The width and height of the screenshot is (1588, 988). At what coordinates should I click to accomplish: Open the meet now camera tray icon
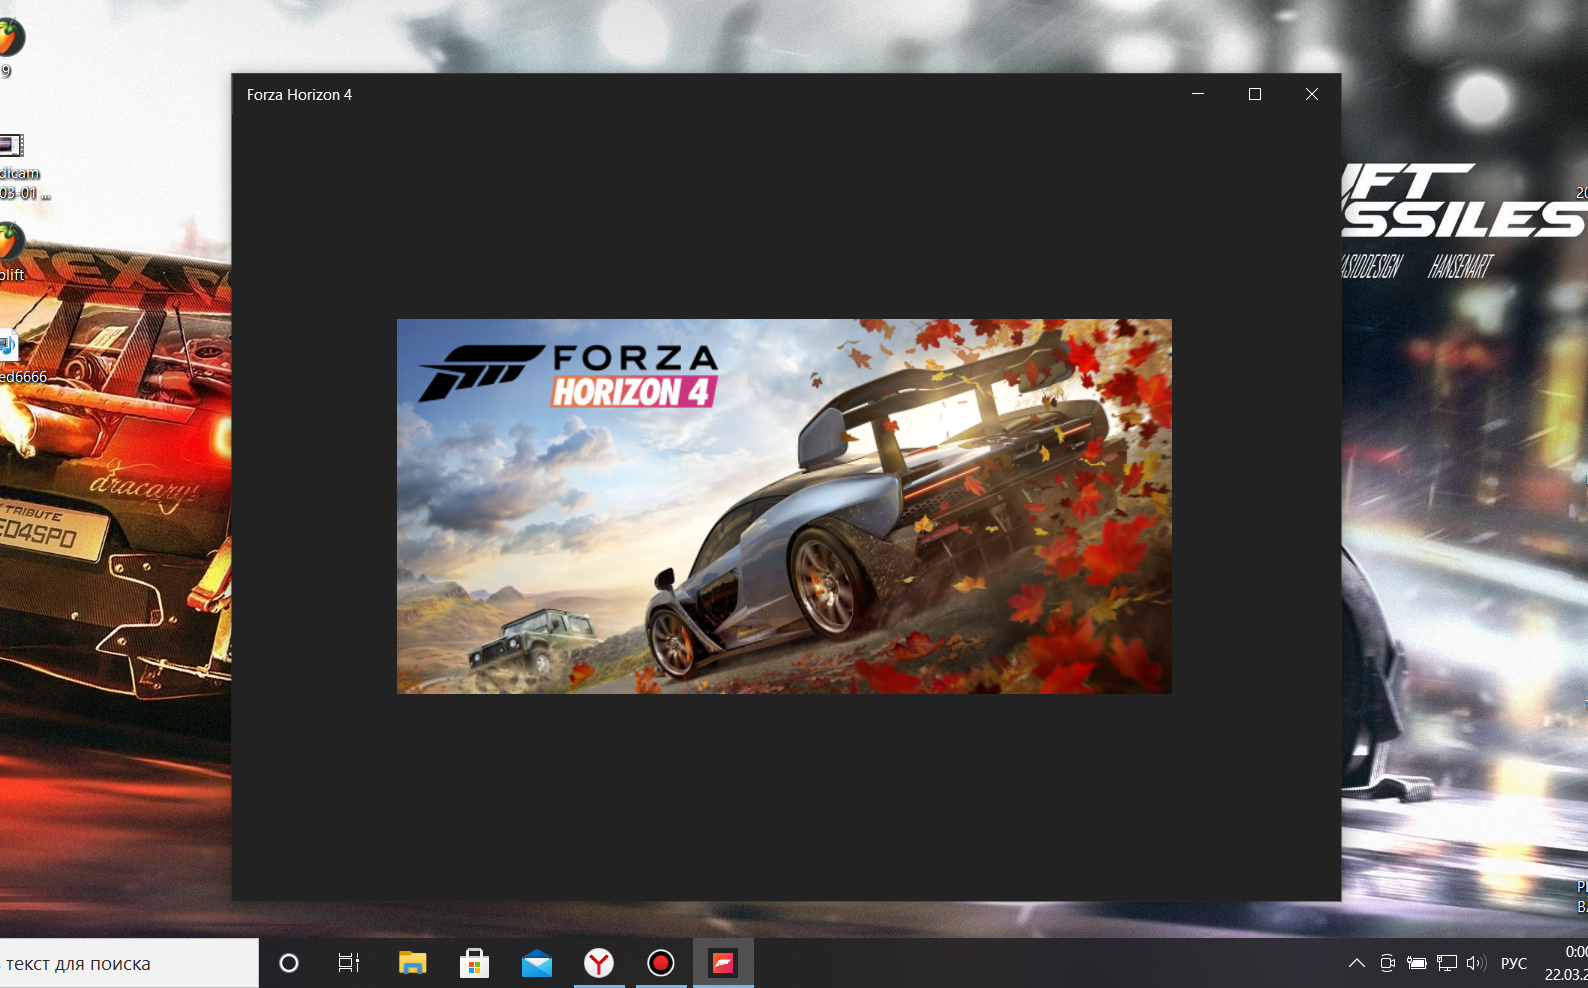(x=1387, y=963)
